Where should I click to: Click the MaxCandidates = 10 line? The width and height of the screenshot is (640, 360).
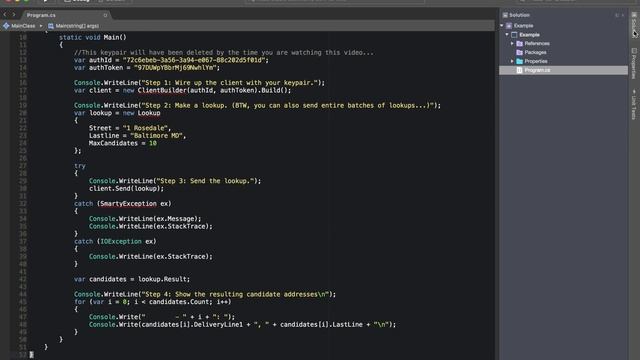(123, 143)
